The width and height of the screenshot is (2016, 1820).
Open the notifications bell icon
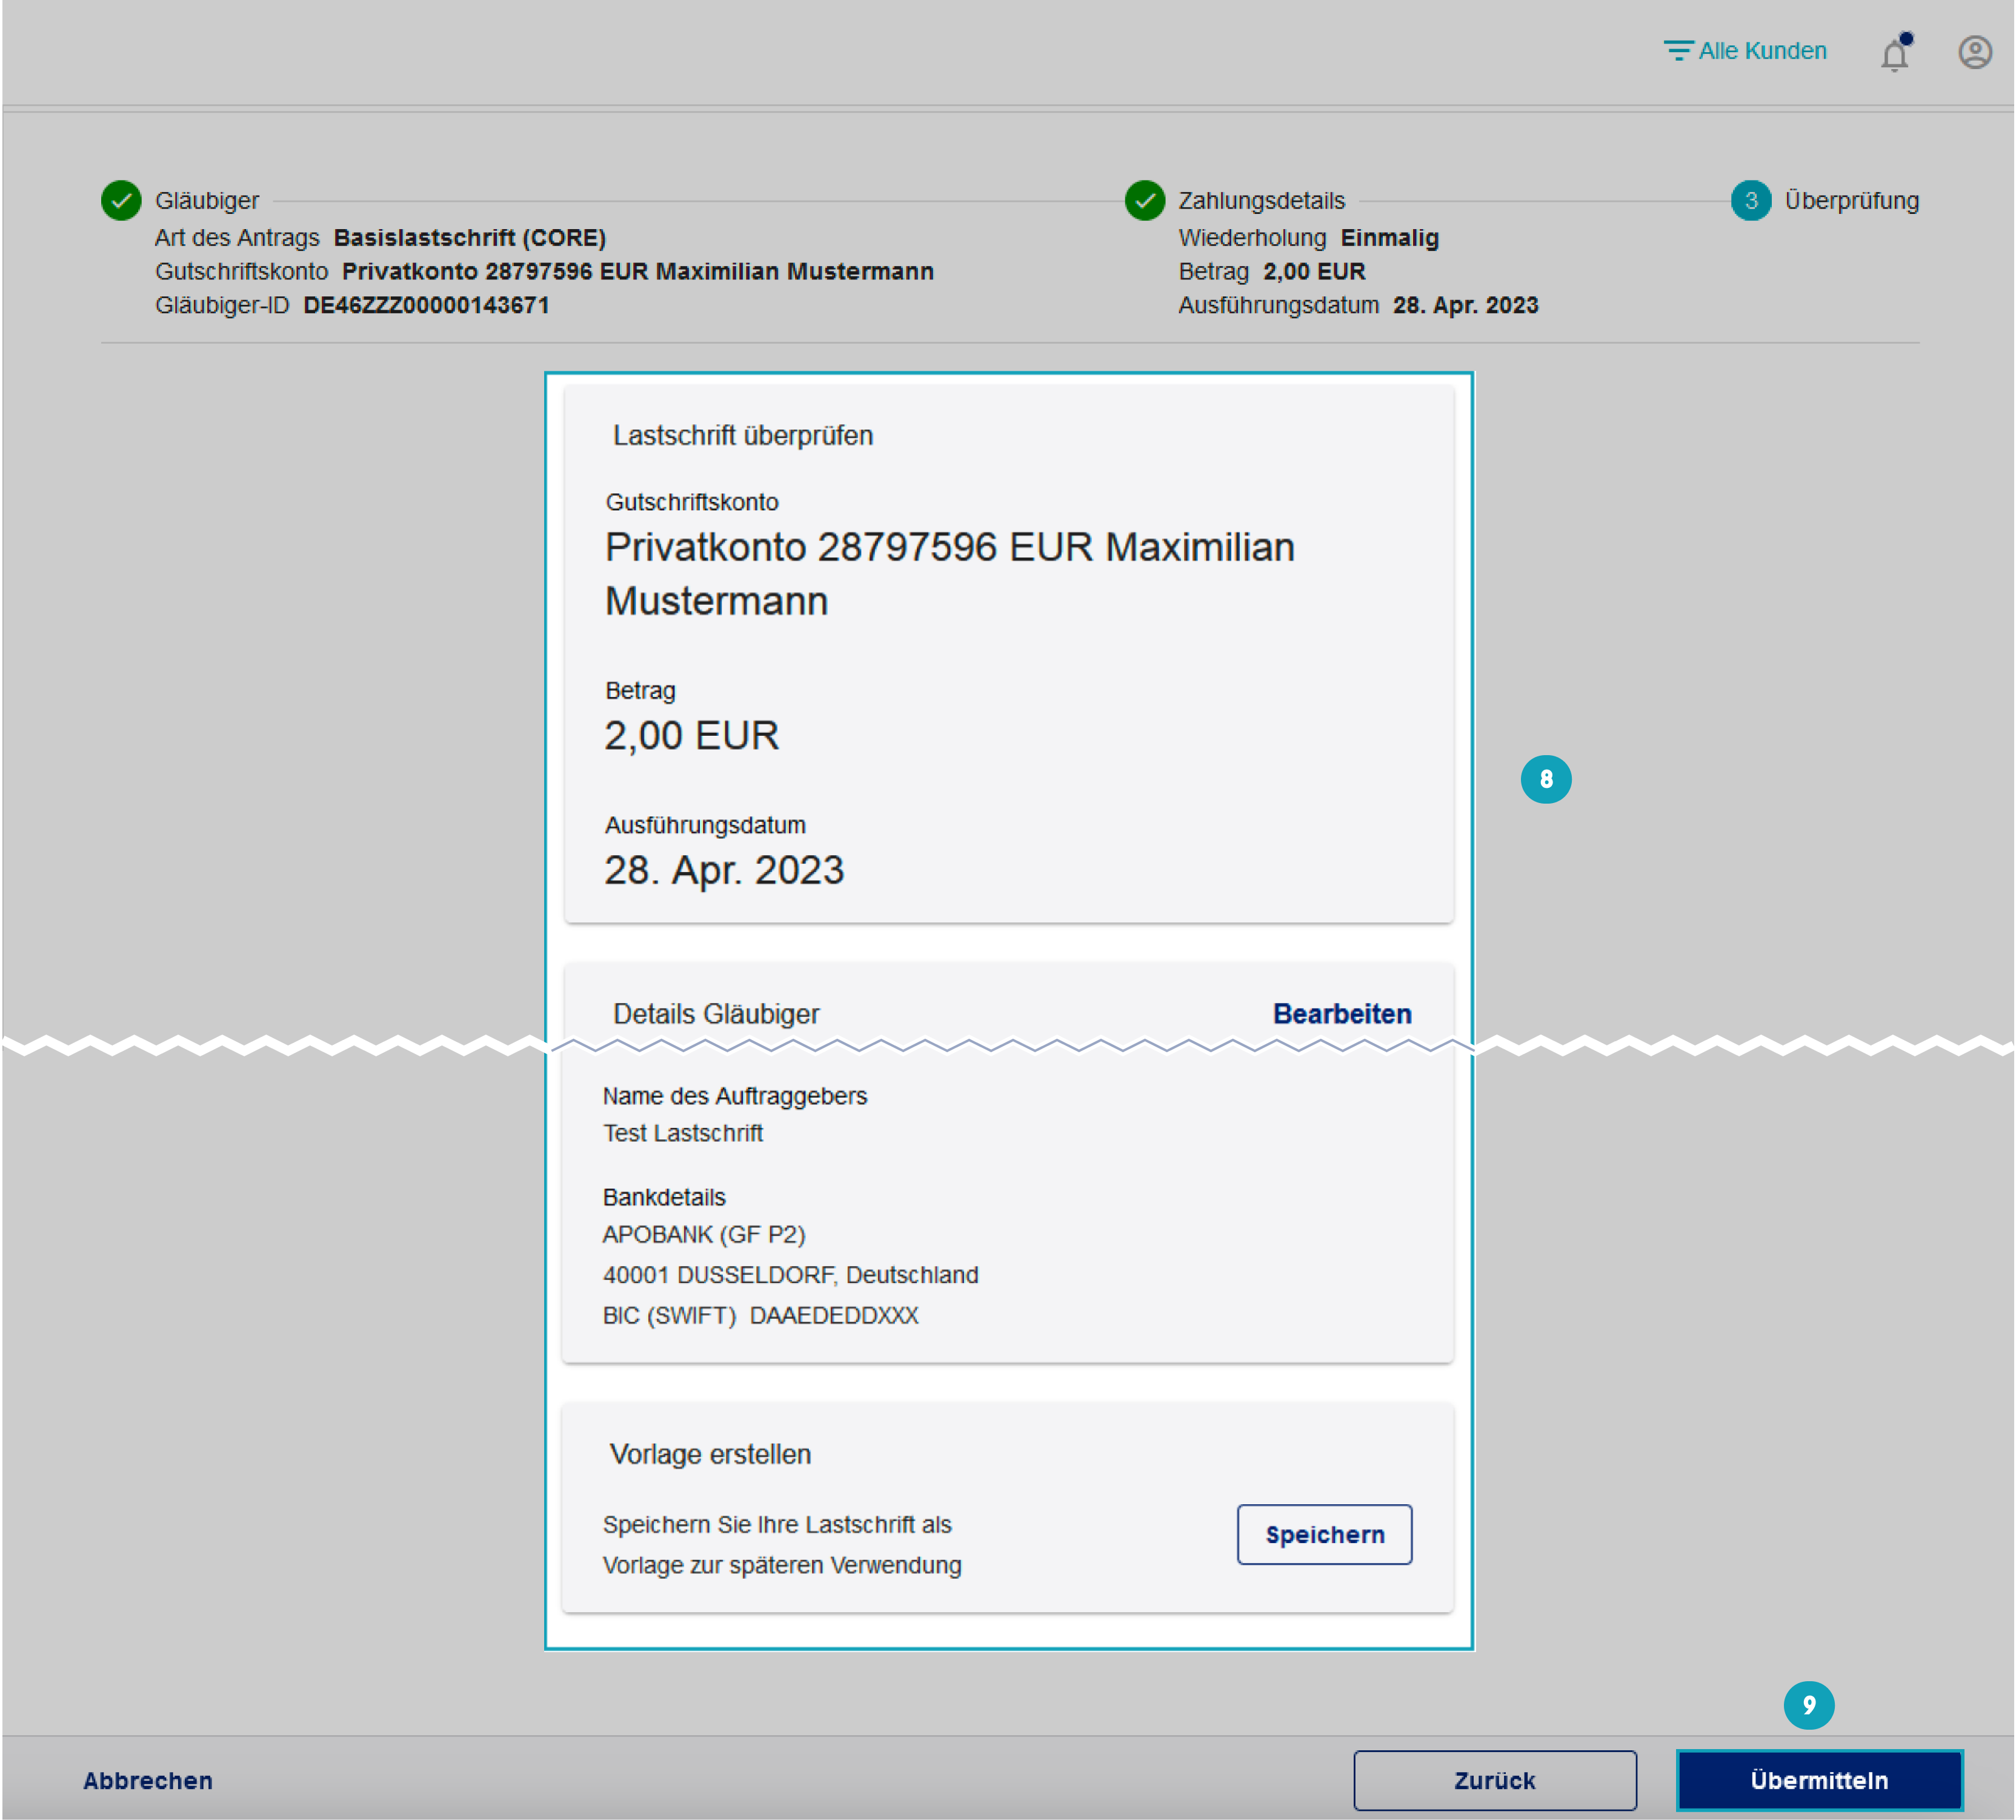tap(1895, 53)
